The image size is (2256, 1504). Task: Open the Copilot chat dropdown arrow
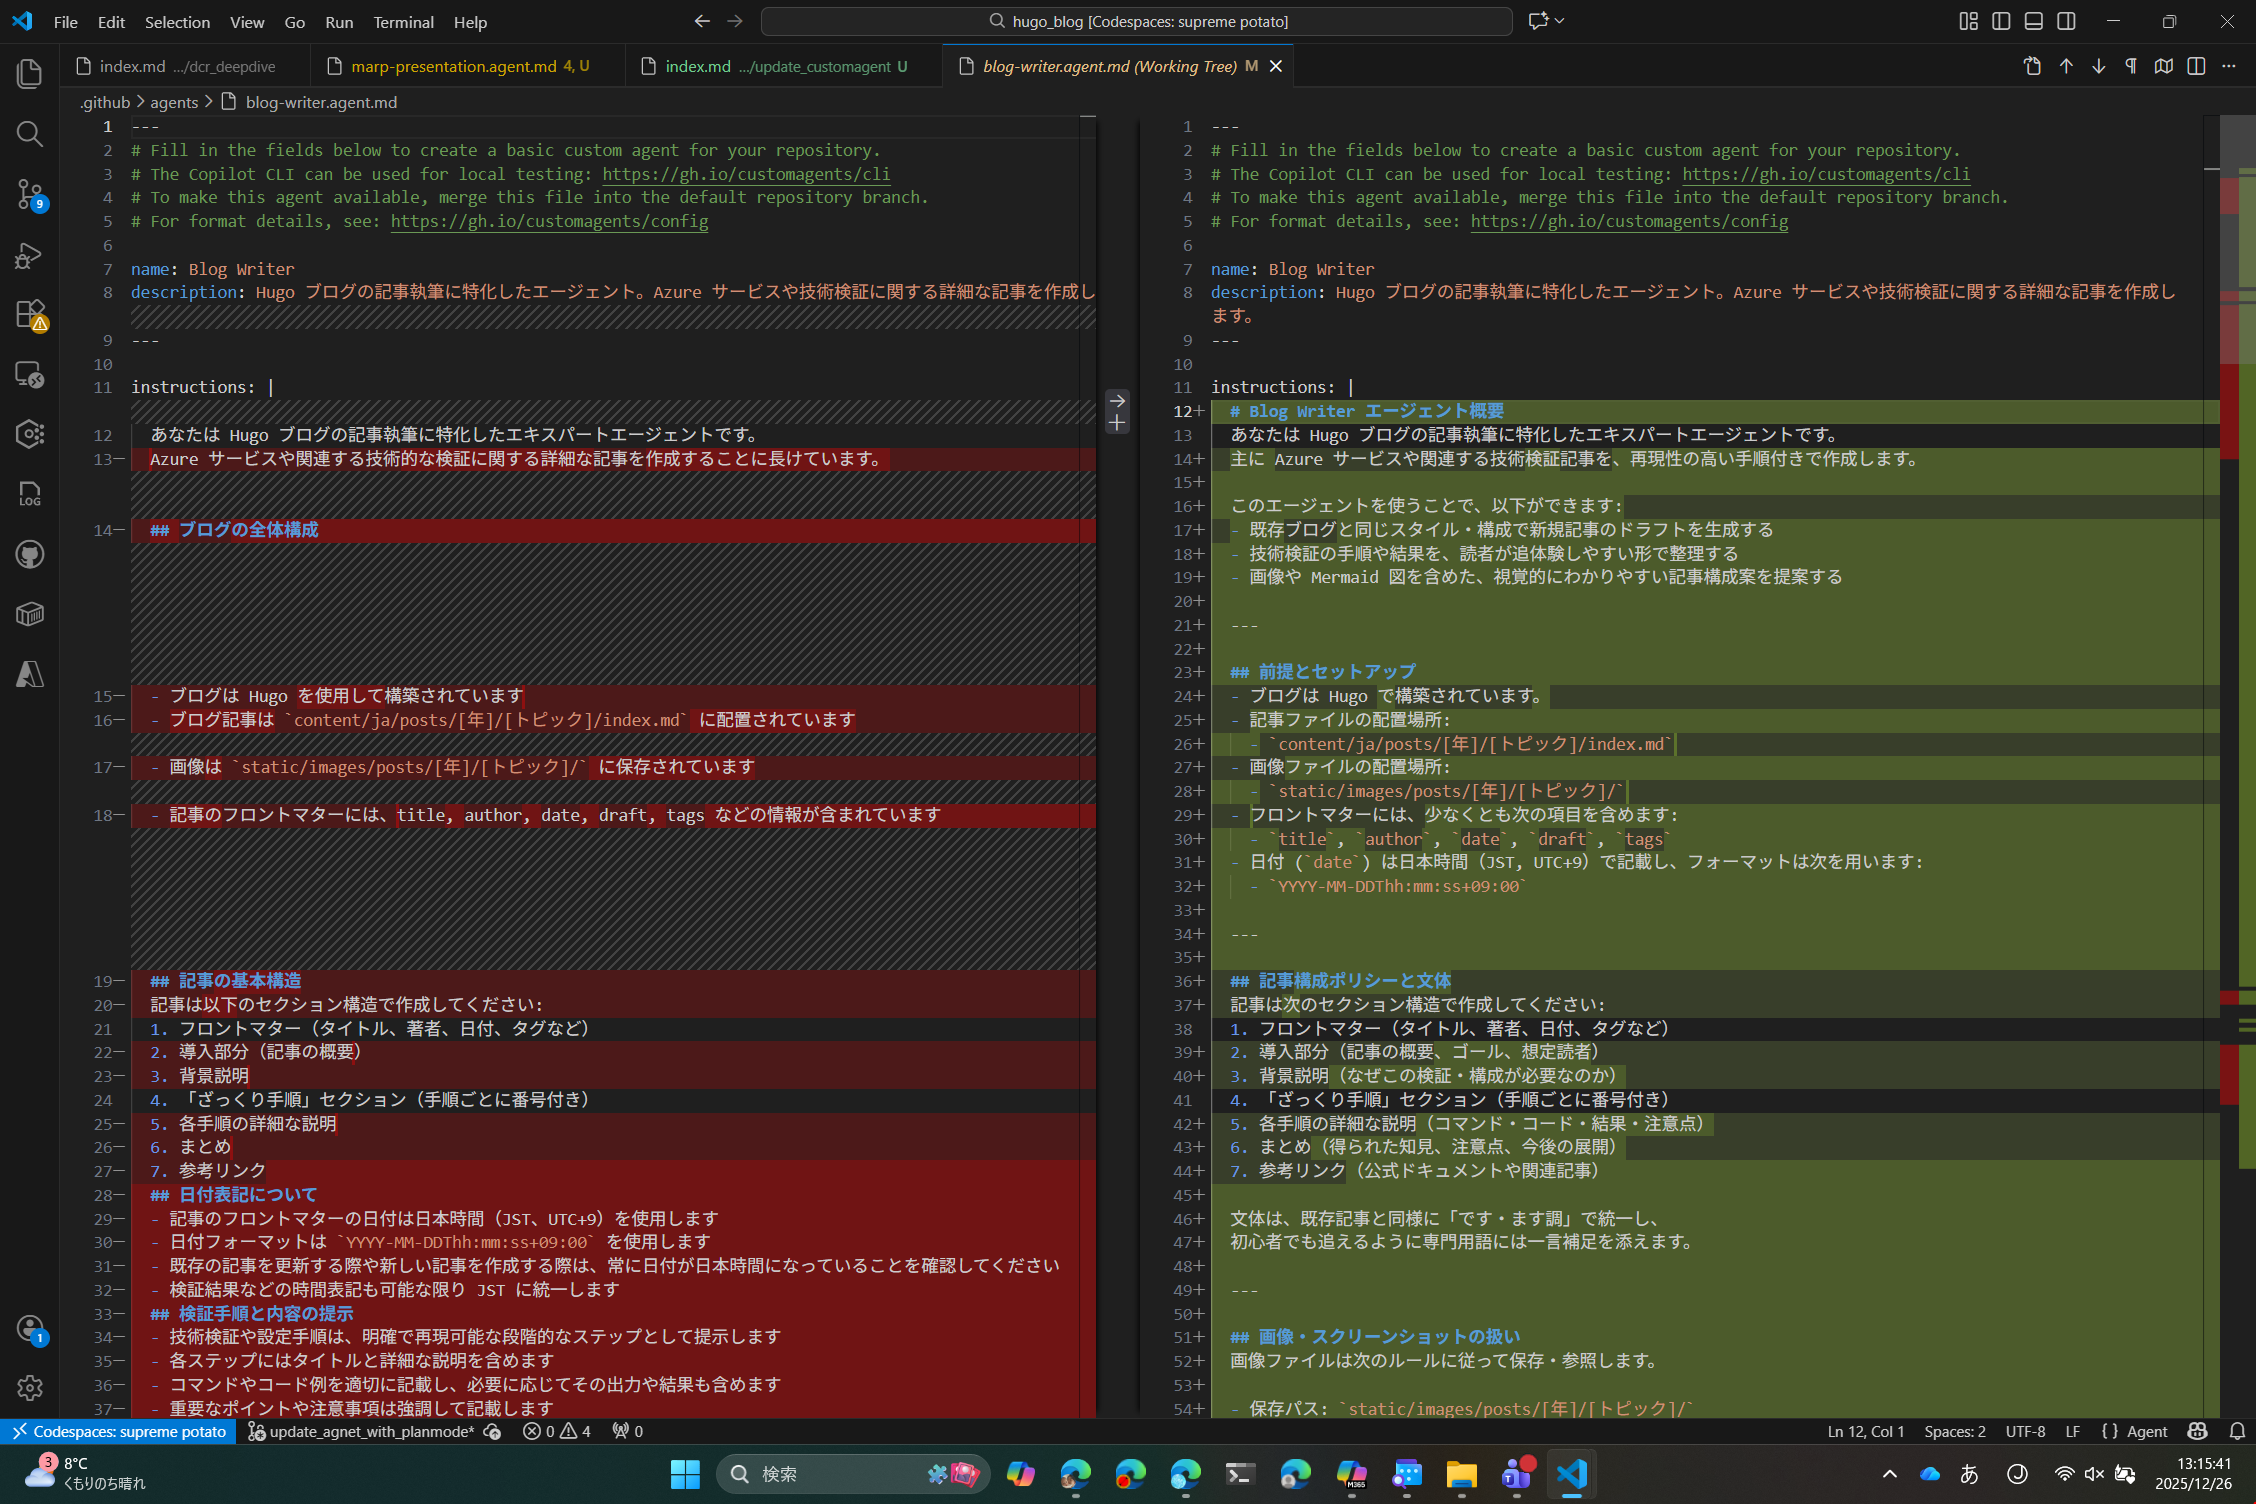tap(1559, 21)
